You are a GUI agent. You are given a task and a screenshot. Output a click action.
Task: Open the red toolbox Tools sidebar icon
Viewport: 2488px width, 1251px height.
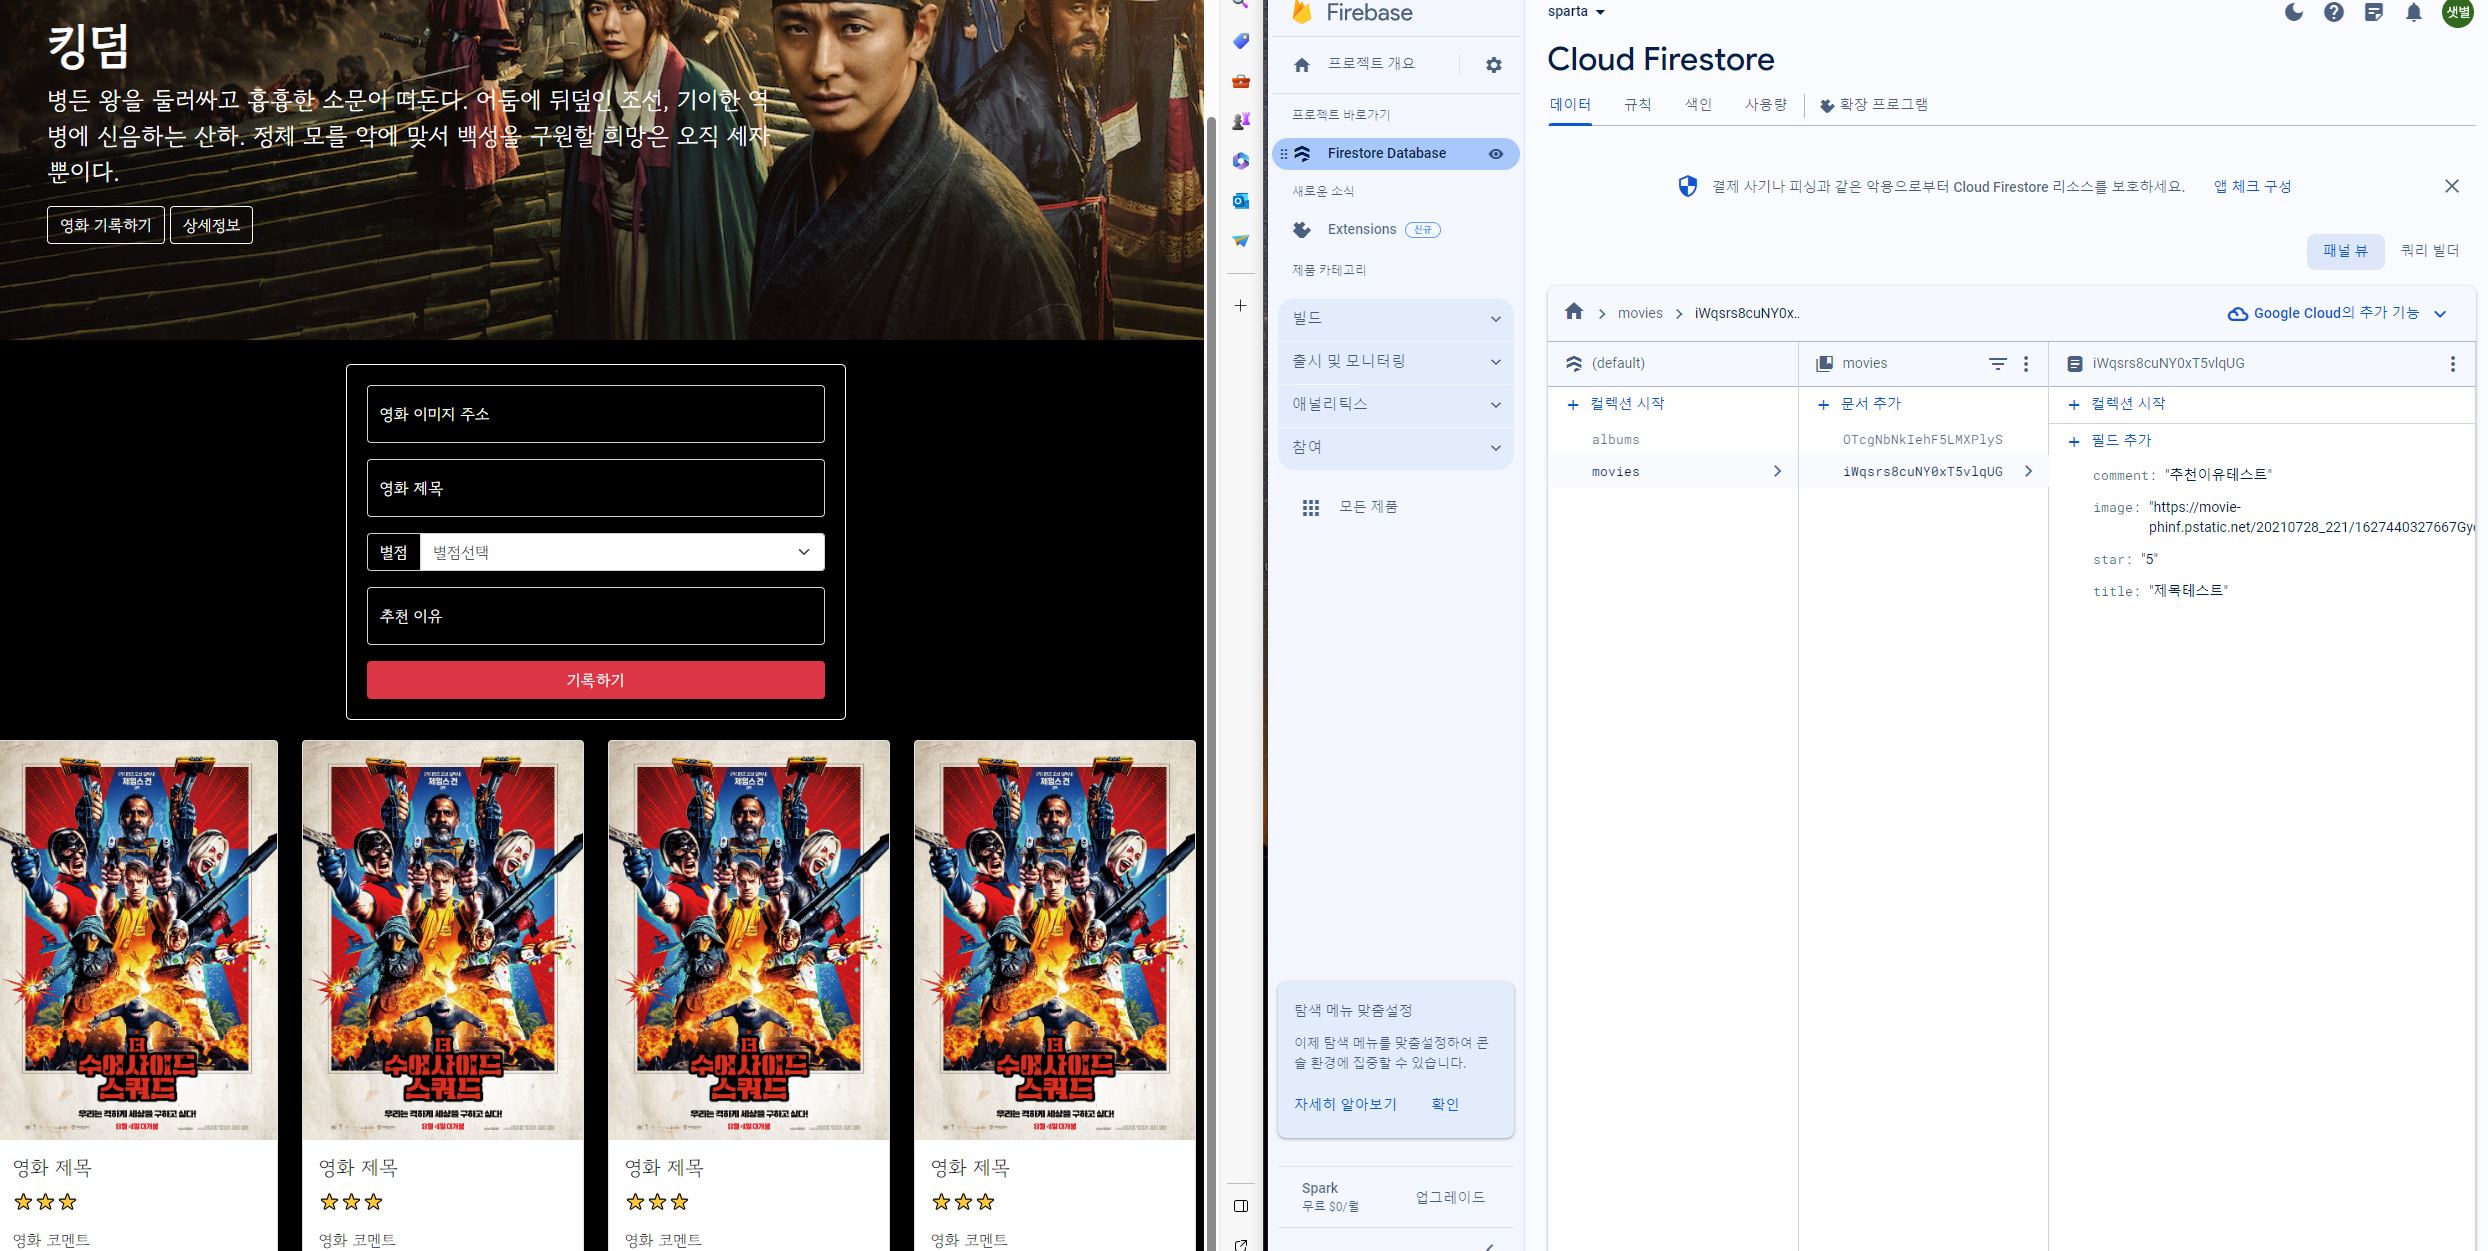(x=1241, y=81)
